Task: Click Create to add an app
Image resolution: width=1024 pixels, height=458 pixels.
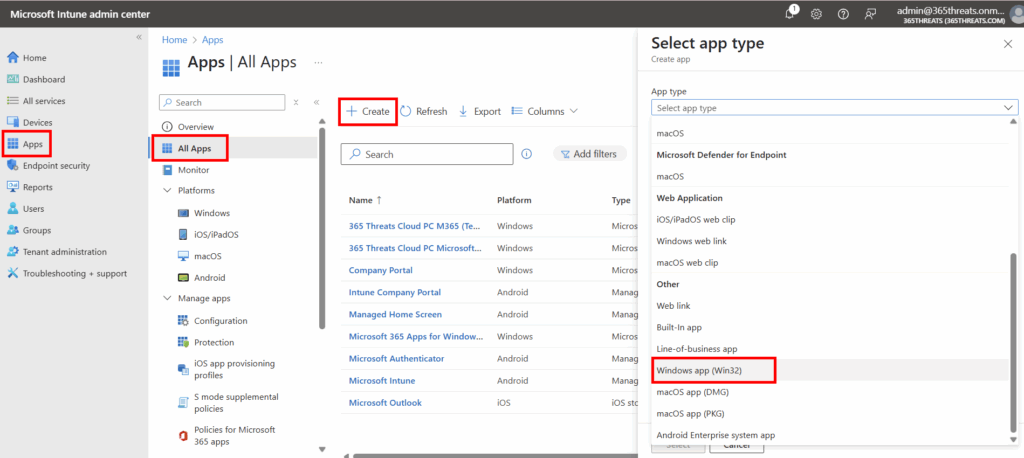Action: click(x=368, y=112)
